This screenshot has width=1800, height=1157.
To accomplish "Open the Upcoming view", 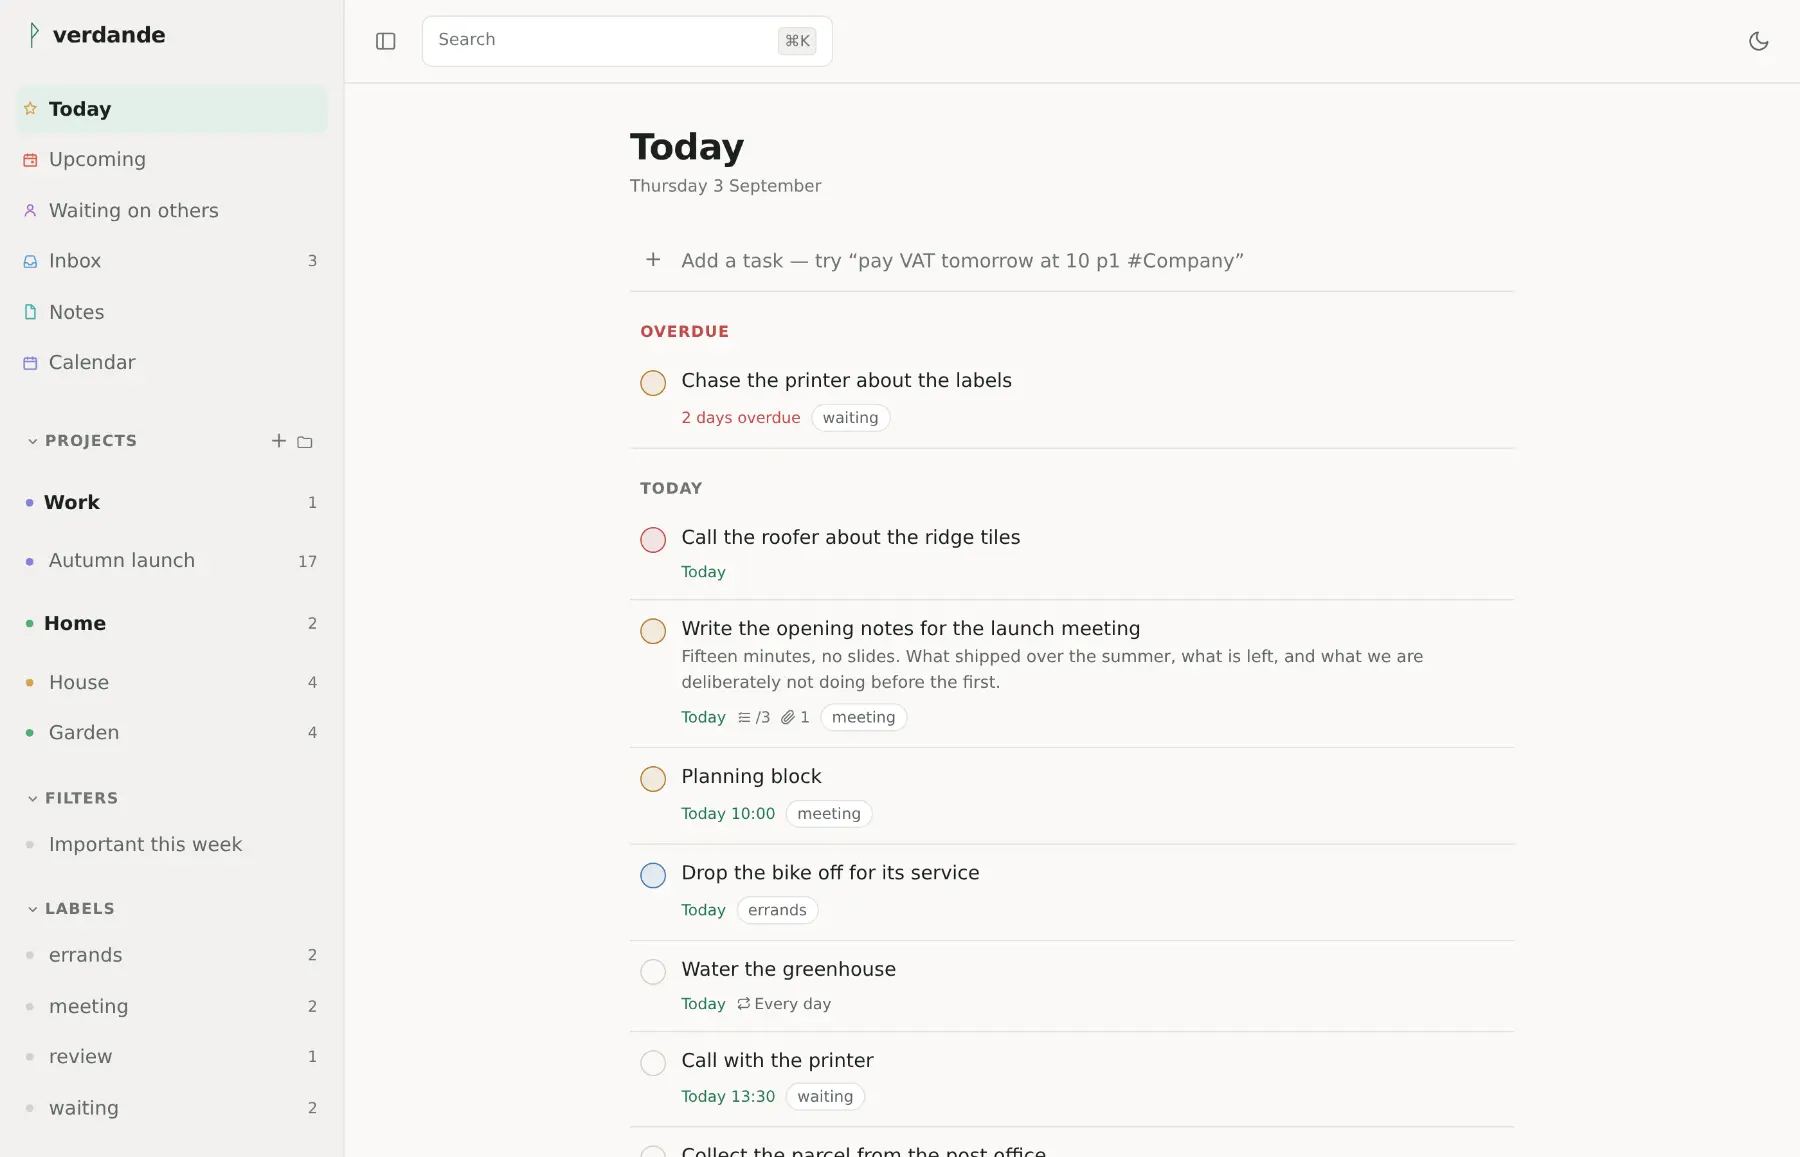I will click(172, 160).
